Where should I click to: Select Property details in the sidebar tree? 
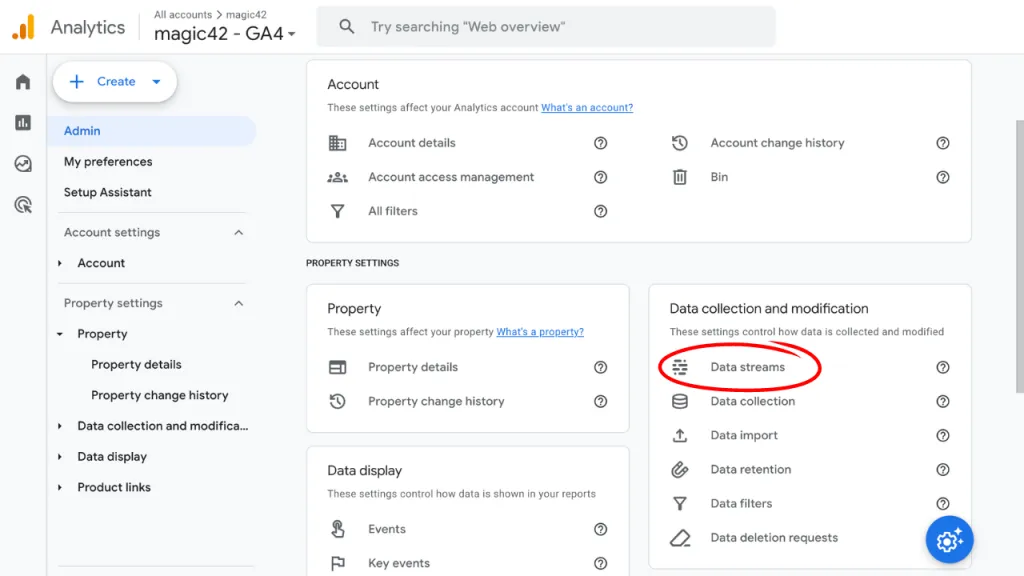136,364
